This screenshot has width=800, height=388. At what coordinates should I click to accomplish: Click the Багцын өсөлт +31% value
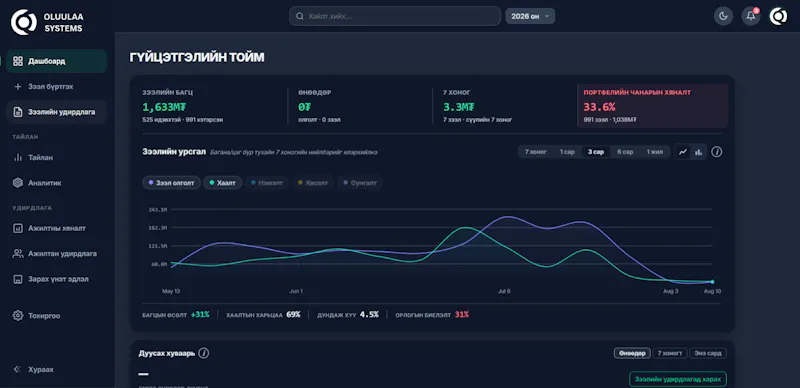coord(200,314)
